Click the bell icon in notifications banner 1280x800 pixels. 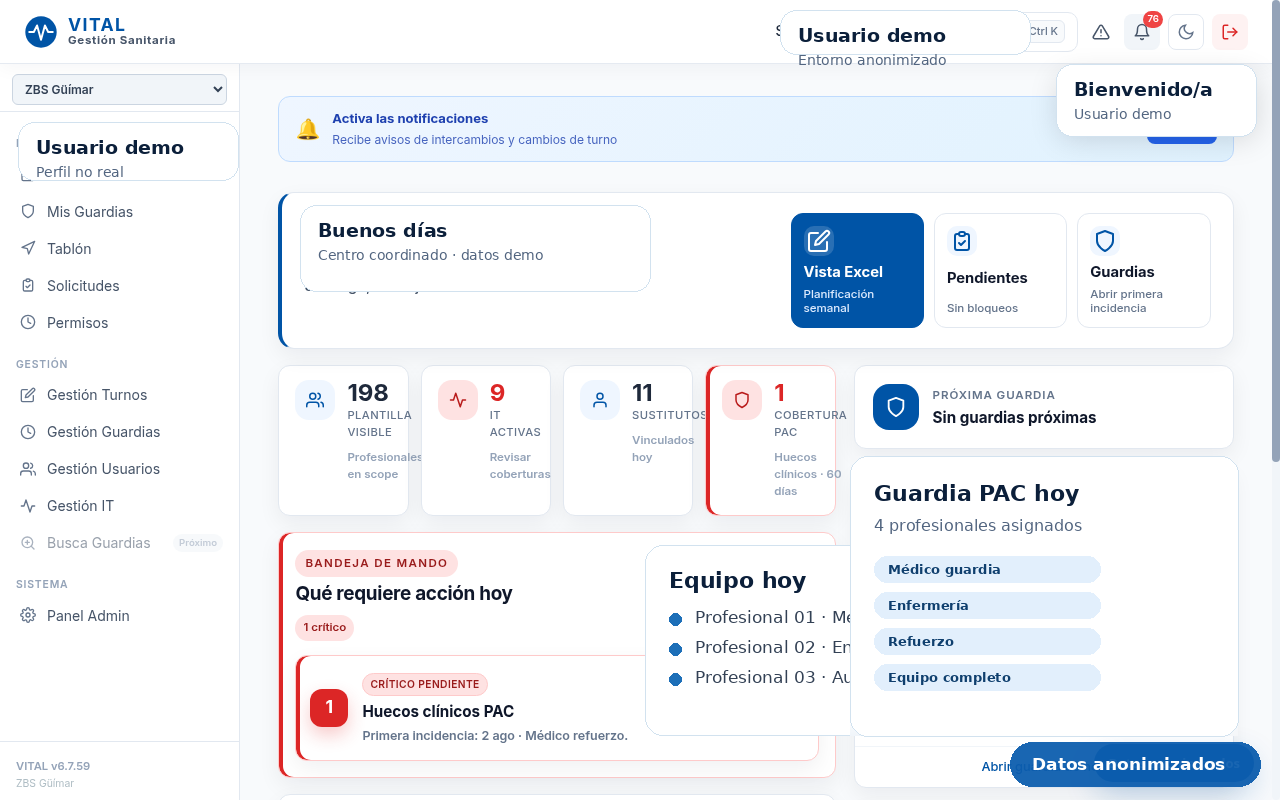(x=308, y=129)
